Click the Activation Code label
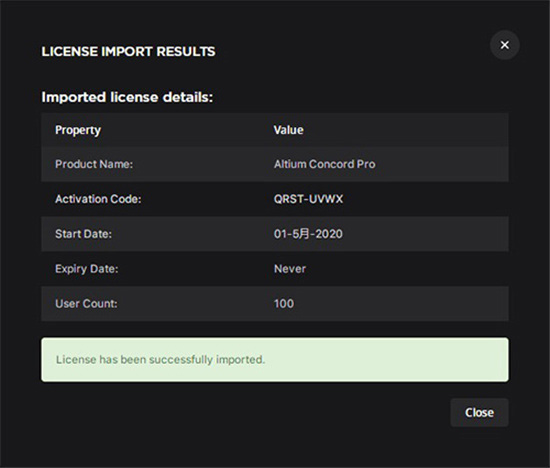The image size is (550, 468). [x=98, y=199]
